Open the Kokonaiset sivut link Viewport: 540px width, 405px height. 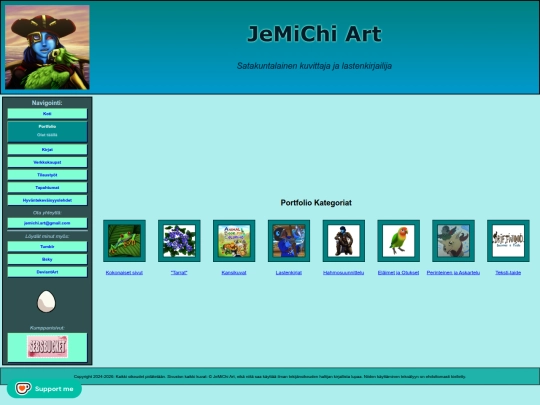(x=124, y=273)
